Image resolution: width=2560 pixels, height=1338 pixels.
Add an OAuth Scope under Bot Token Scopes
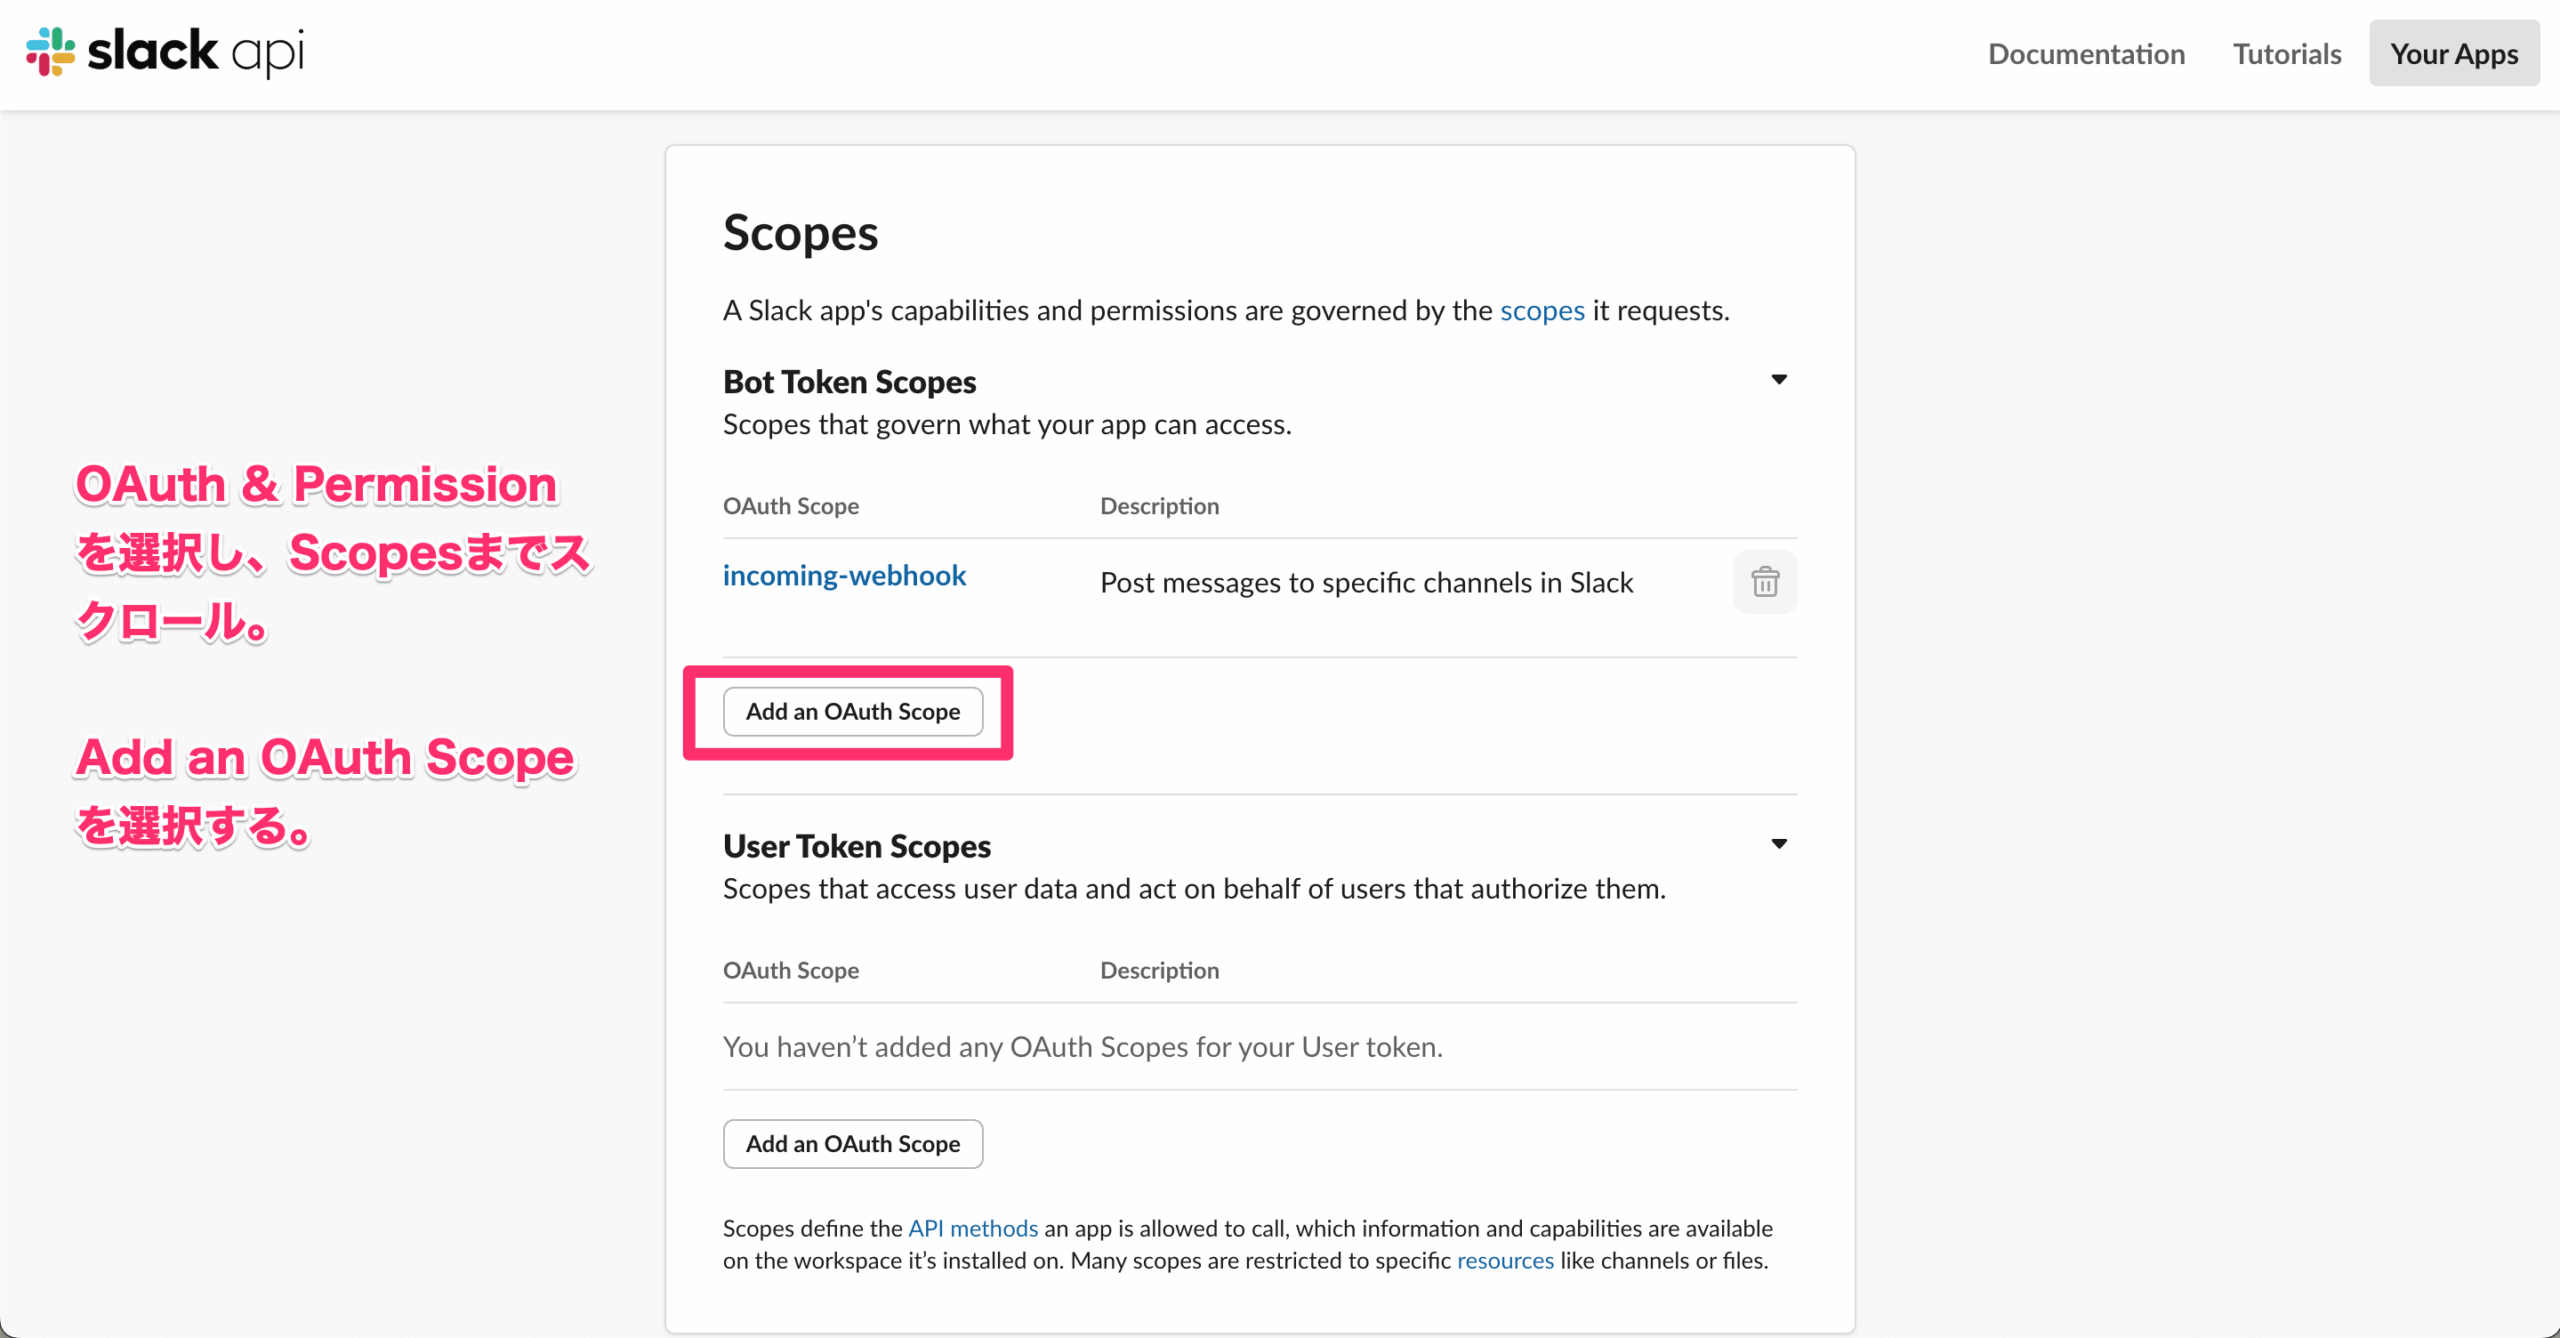pyautogui.click(x=853, y=712)
